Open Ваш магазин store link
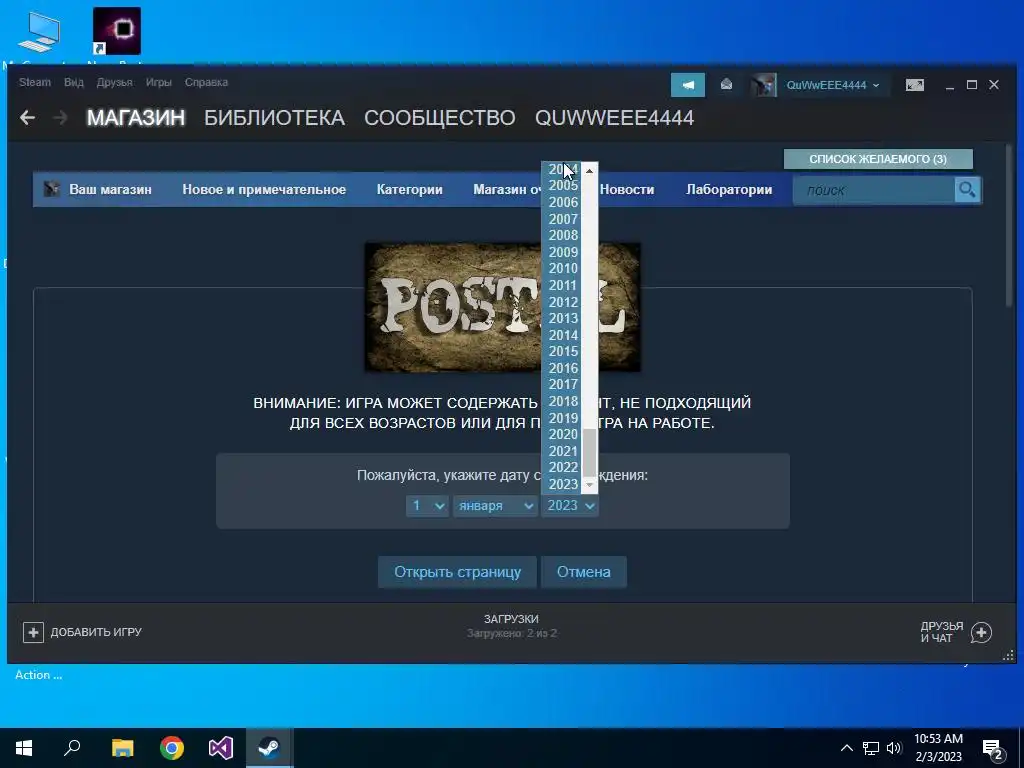Screen dimensions: 1024x768 pyautogui.click(x=110, y=189)
